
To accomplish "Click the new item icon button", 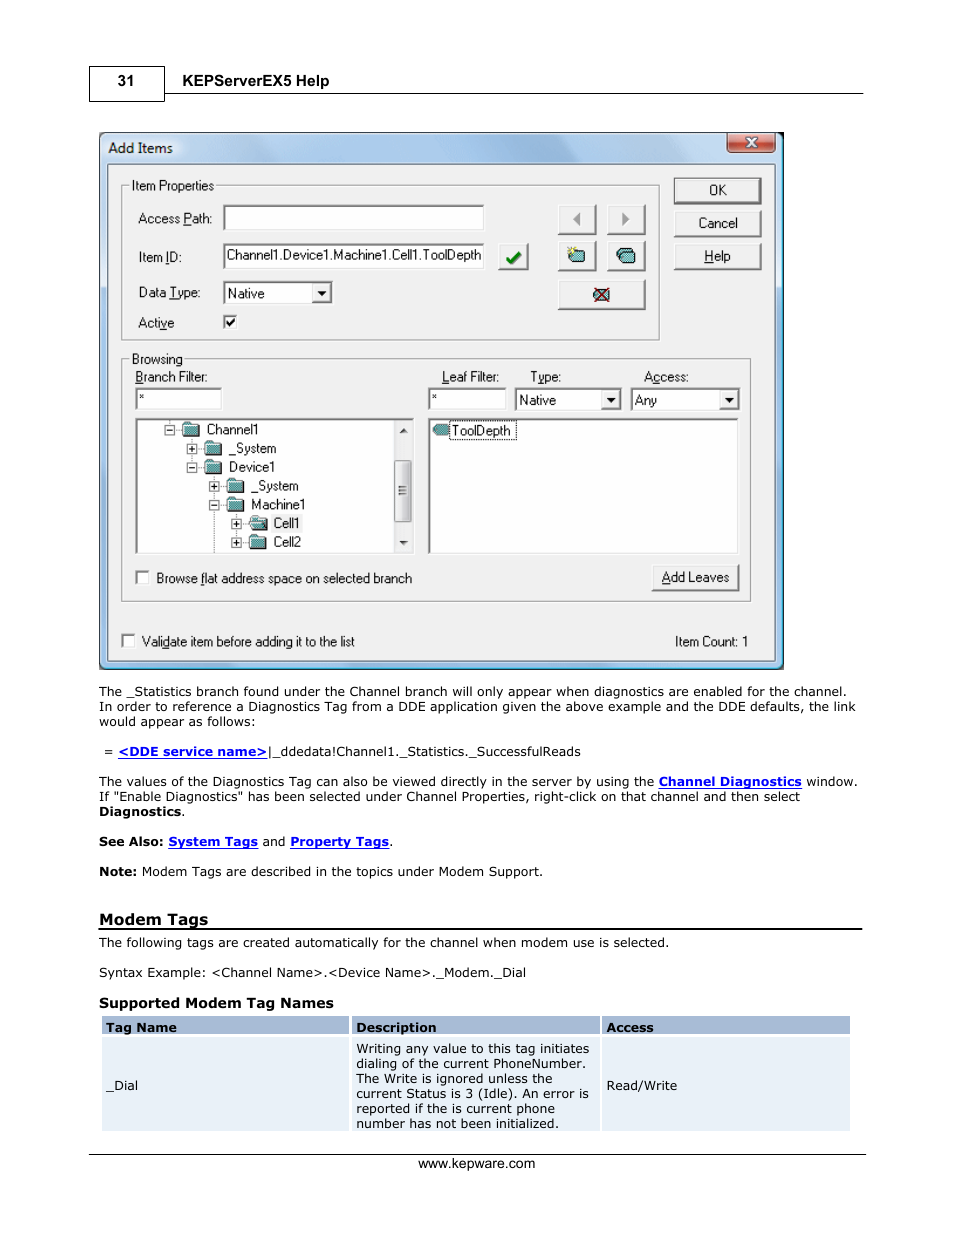I will (x=577, y=256).
